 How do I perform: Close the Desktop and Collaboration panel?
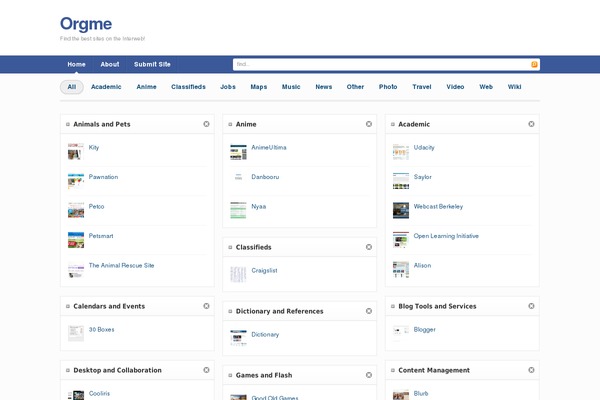(206, 370)
